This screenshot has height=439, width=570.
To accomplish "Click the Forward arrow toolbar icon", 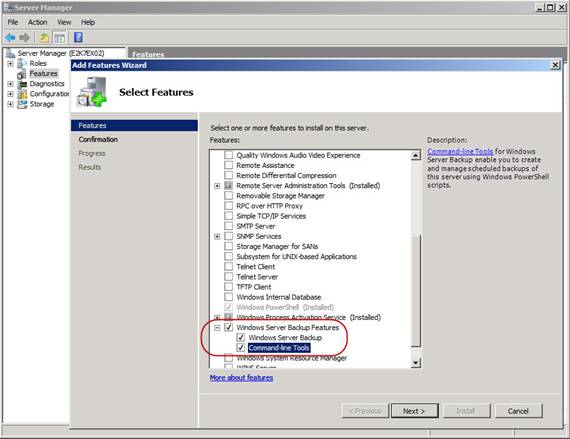I will point(25,37).
